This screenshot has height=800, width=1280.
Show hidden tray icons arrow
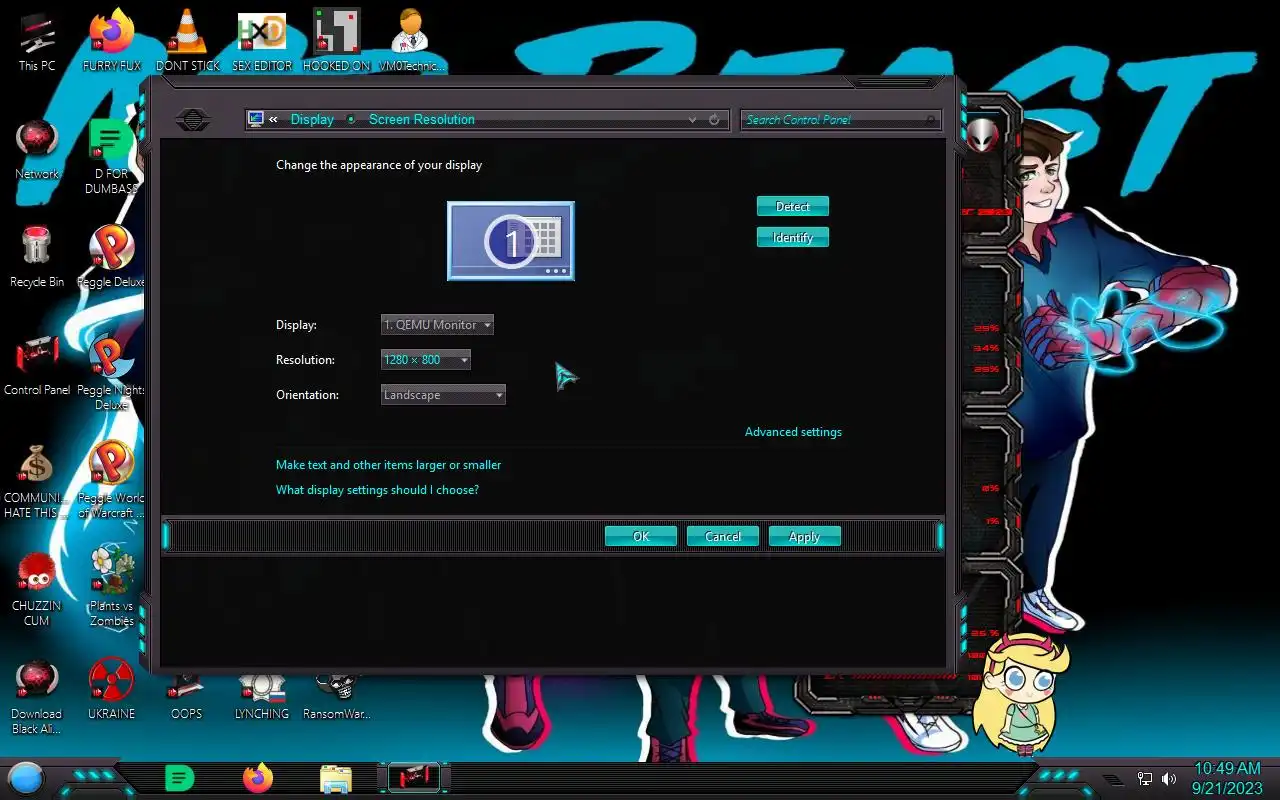coord(1112,779)
